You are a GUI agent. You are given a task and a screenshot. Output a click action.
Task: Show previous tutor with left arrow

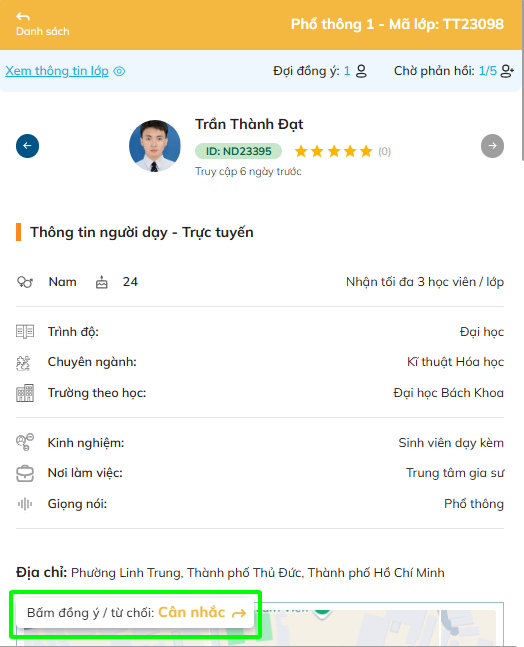click(x=28, y=146)
